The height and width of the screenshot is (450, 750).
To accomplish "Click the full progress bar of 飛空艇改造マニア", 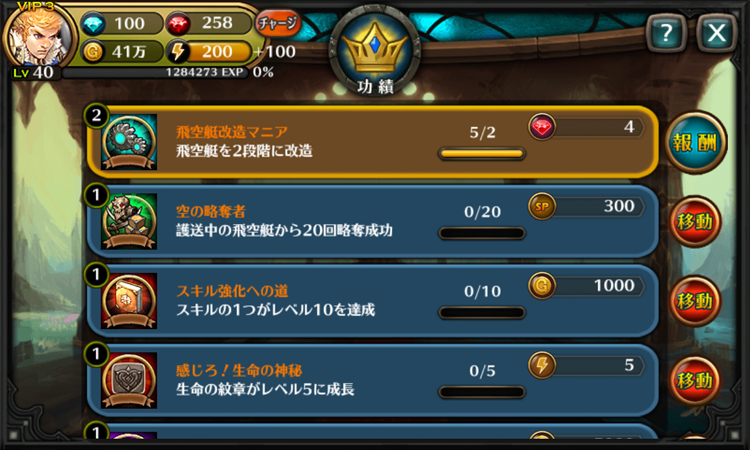I will (x=482, y=154).
